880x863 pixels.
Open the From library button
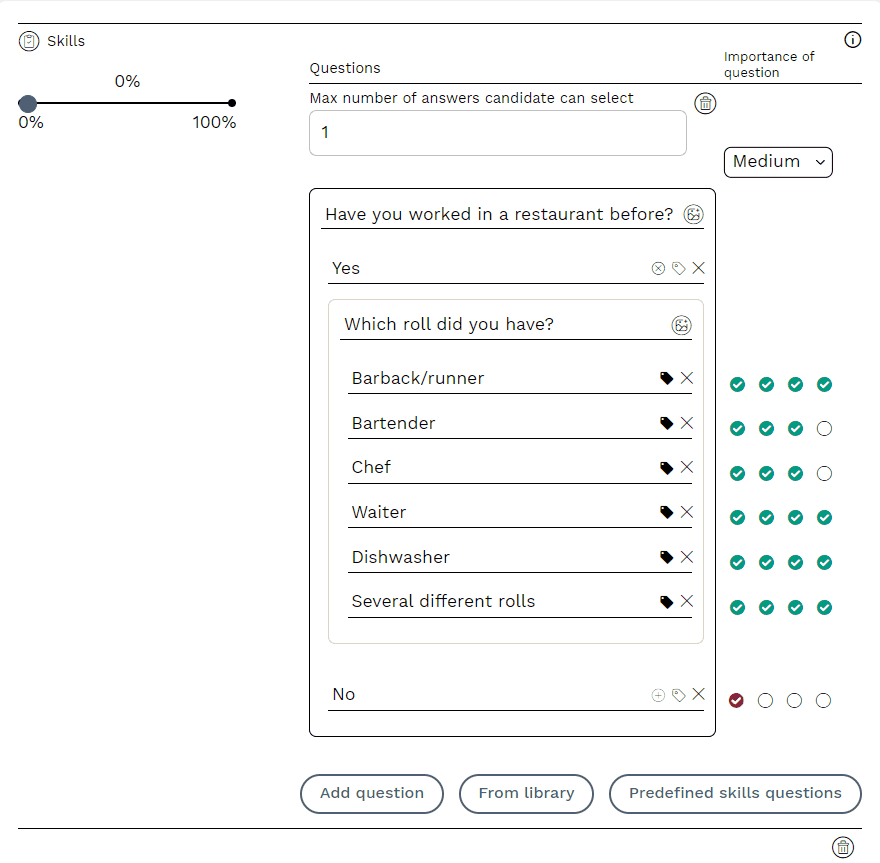526,794
